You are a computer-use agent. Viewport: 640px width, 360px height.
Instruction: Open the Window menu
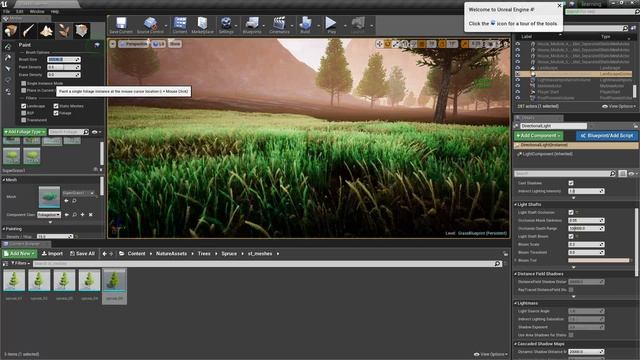pyautogui.click(x=37, y=11)
